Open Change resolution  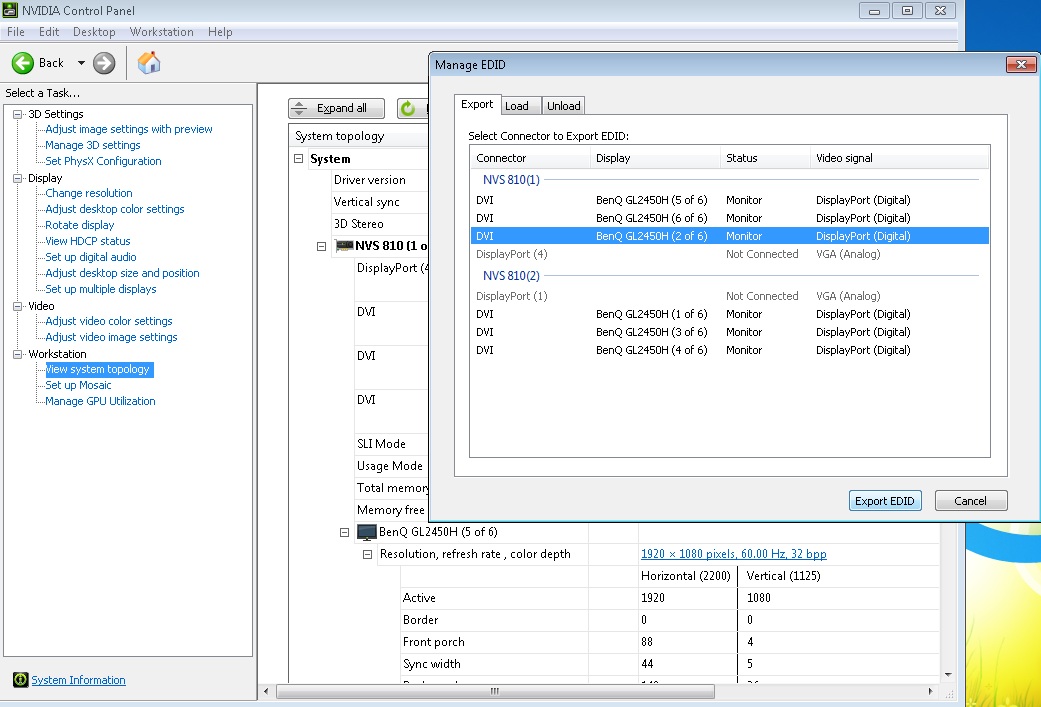tap(88, 193)
